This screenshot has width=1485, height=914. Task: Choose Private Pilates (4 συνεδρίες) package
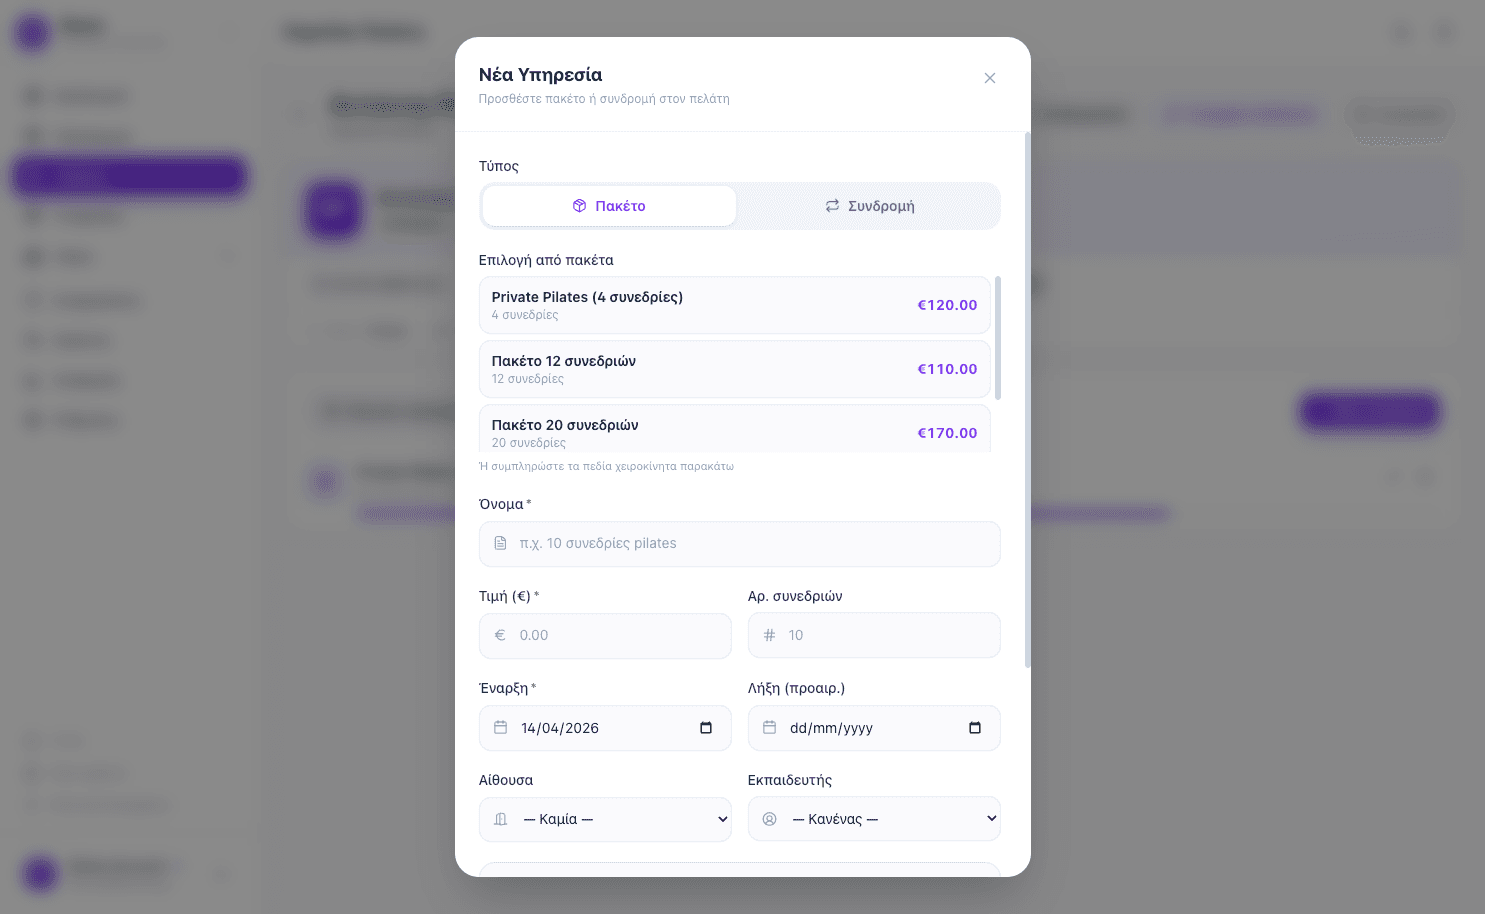pos(734,305)
